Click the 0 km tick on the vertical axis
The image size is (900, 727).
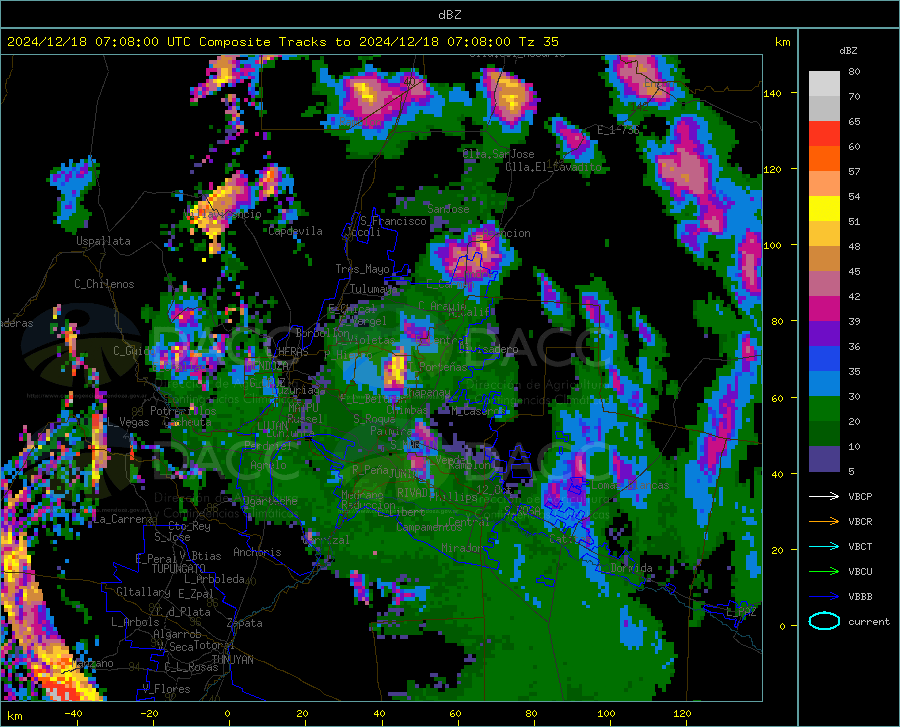(782, 626)
